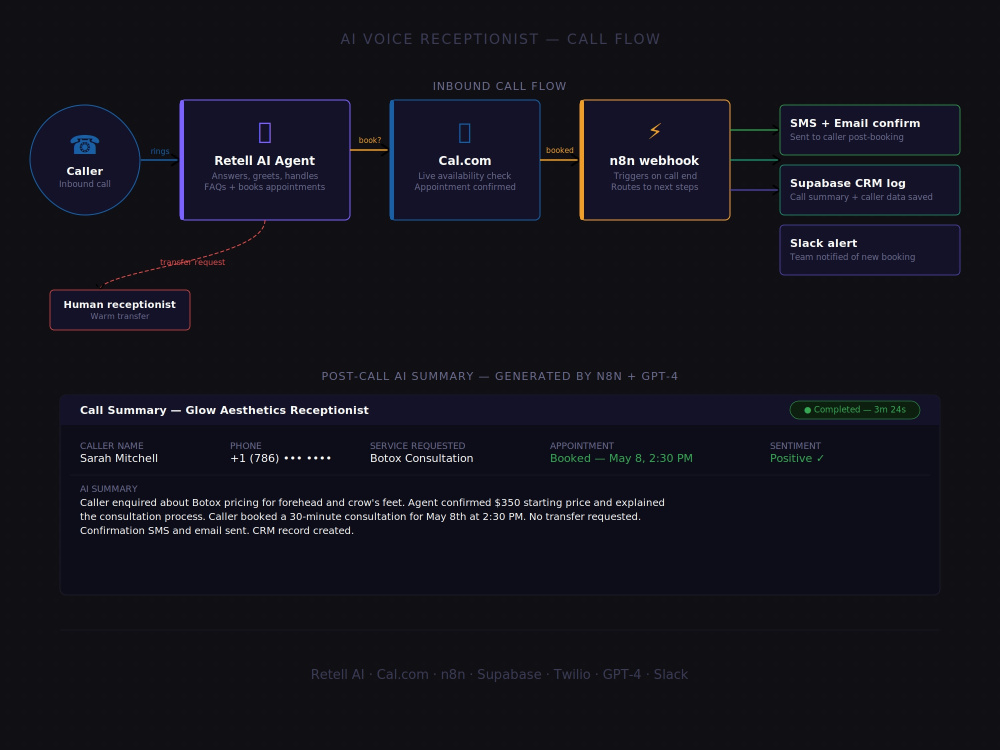The image size is (1000, 750).
Task: Click the Human receptionist box
Action: pyautogui.click(x=120, y=310)
